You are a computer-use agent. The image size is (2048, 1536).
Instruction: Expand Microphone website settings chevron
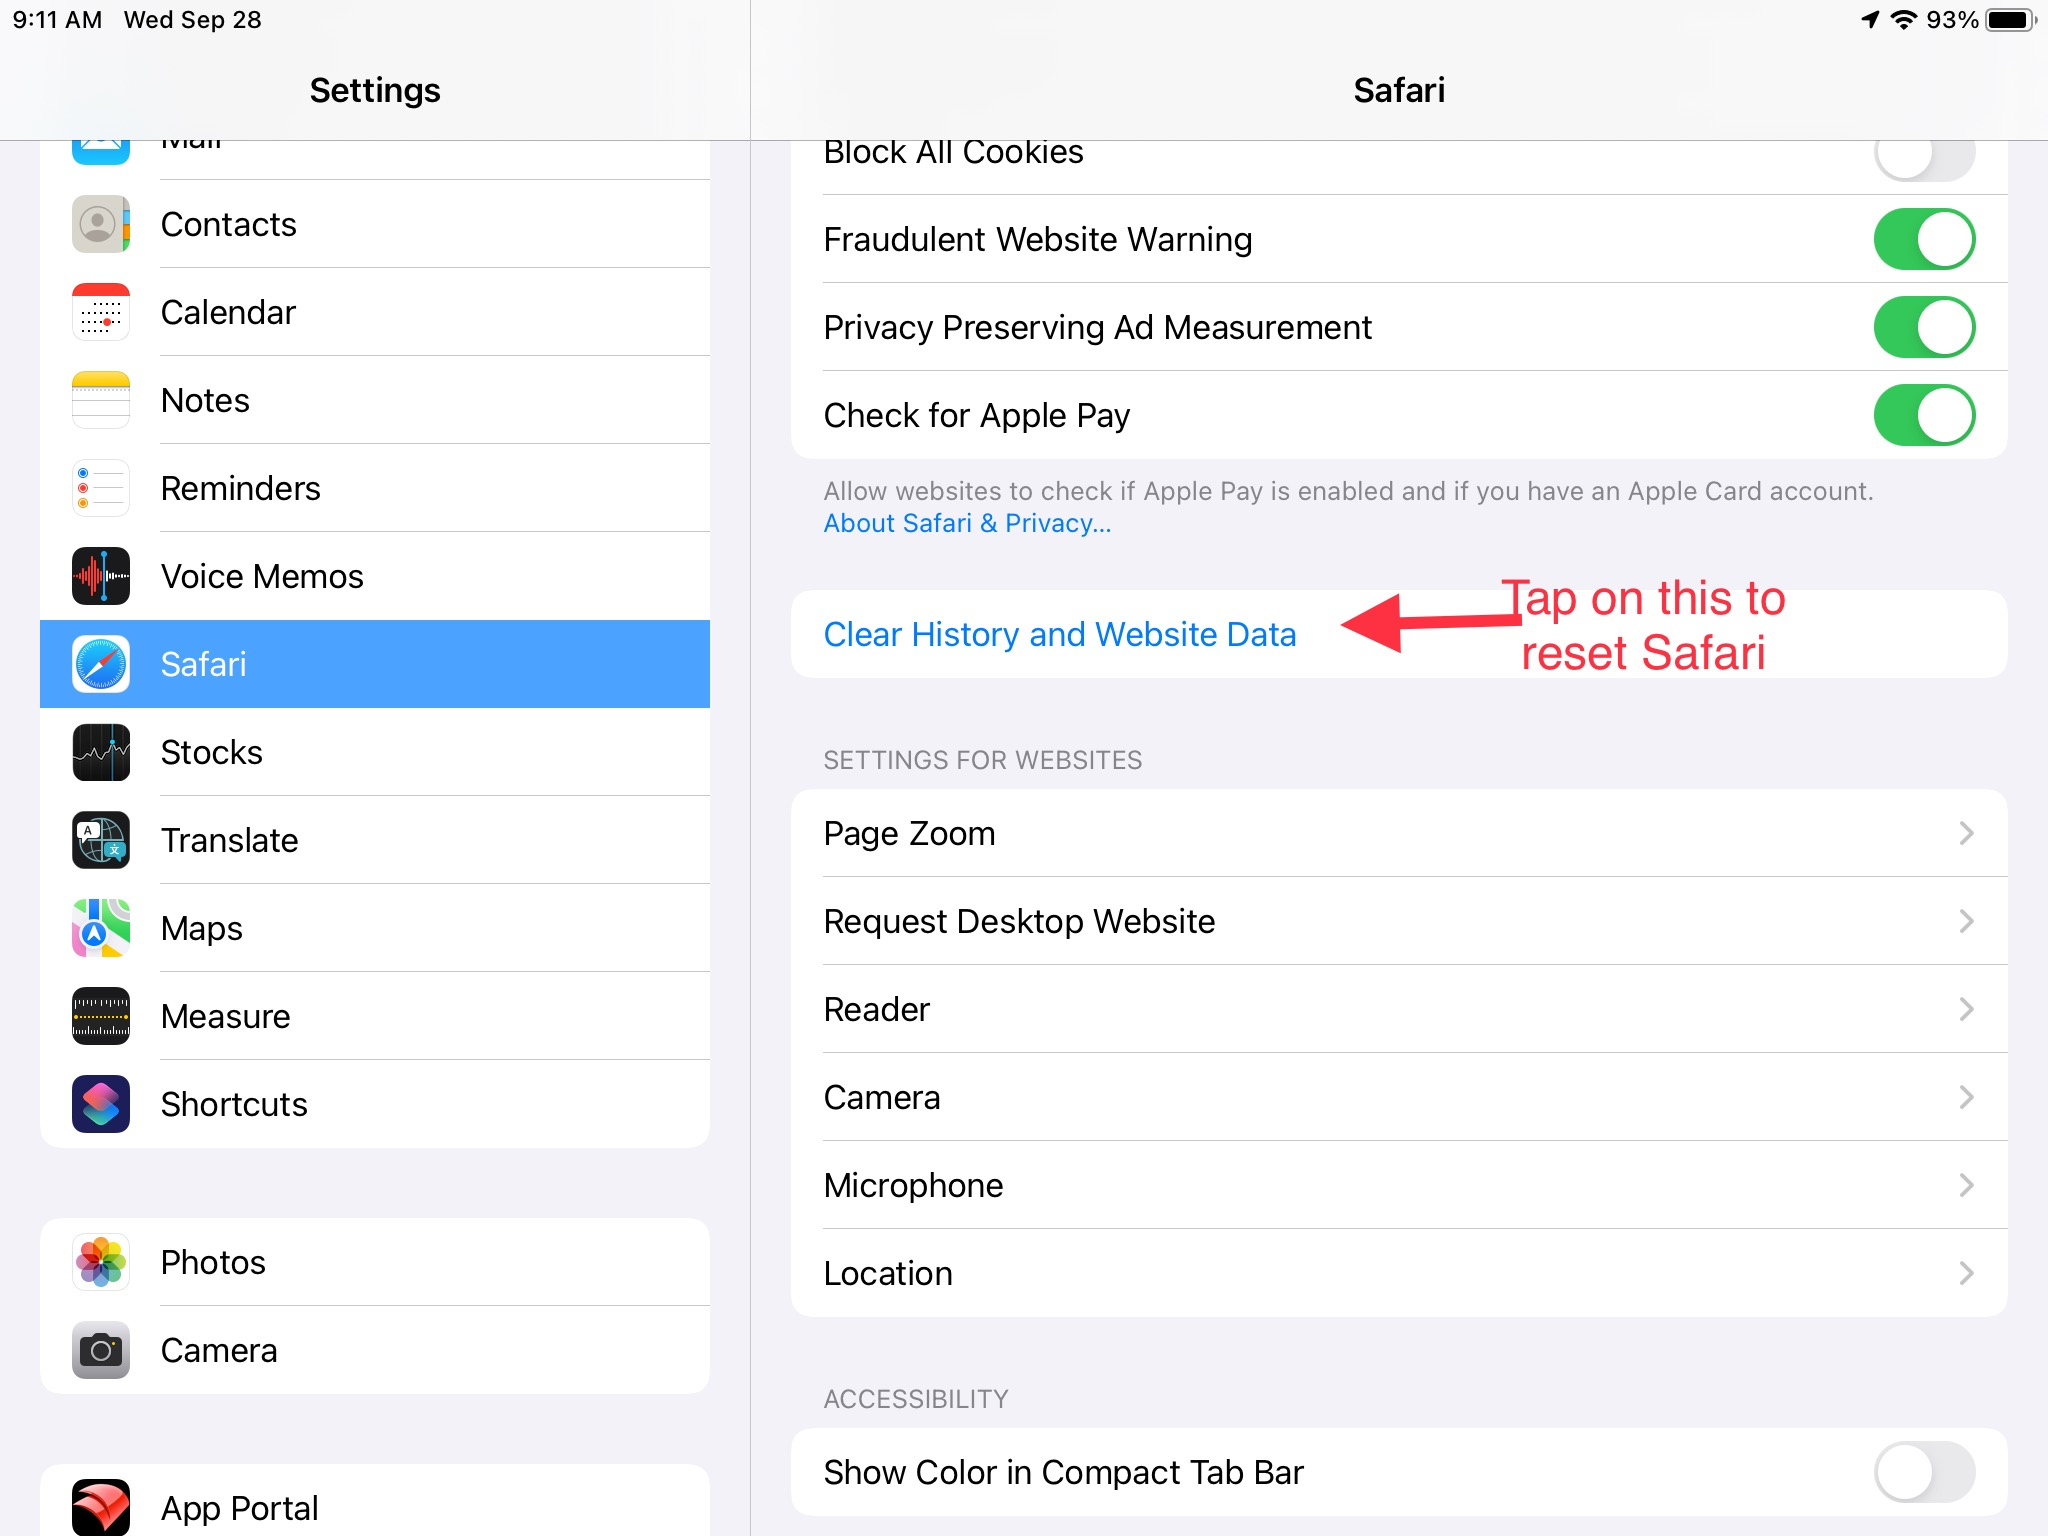(x=1966, y=1186)
